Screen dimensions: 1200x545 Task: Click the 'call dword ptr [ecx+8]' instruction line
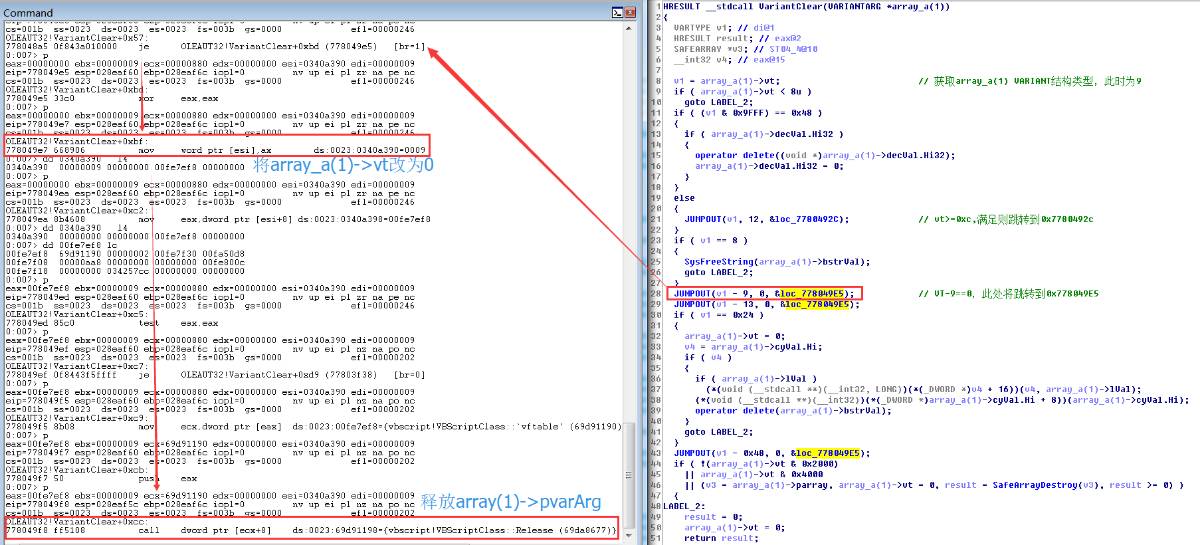click(x=310, y=529)
